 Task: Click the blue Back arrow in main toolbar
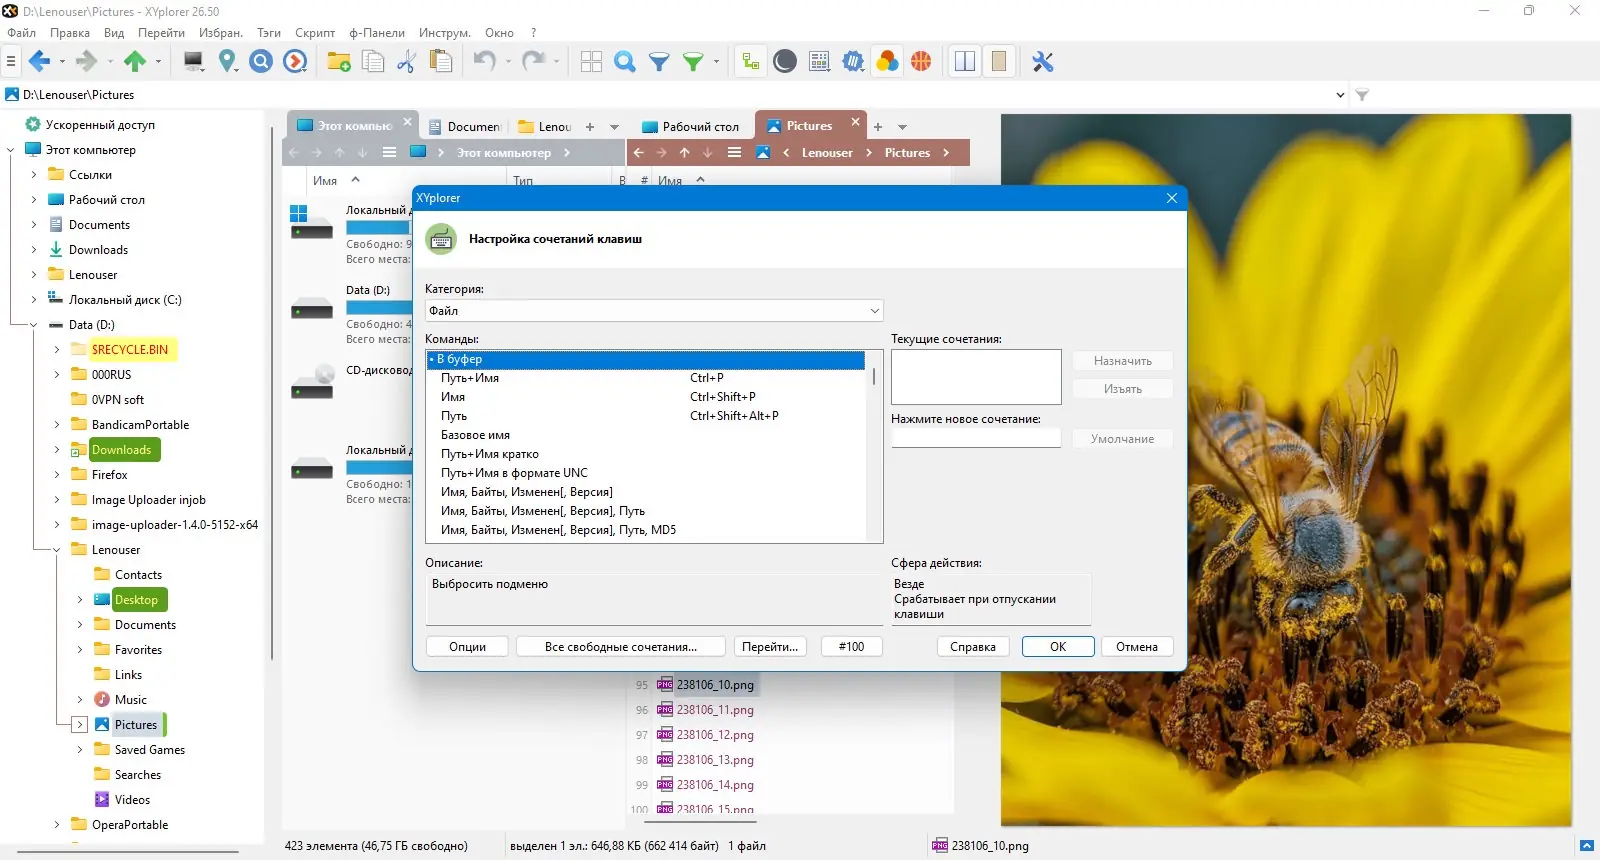[39, 62]
